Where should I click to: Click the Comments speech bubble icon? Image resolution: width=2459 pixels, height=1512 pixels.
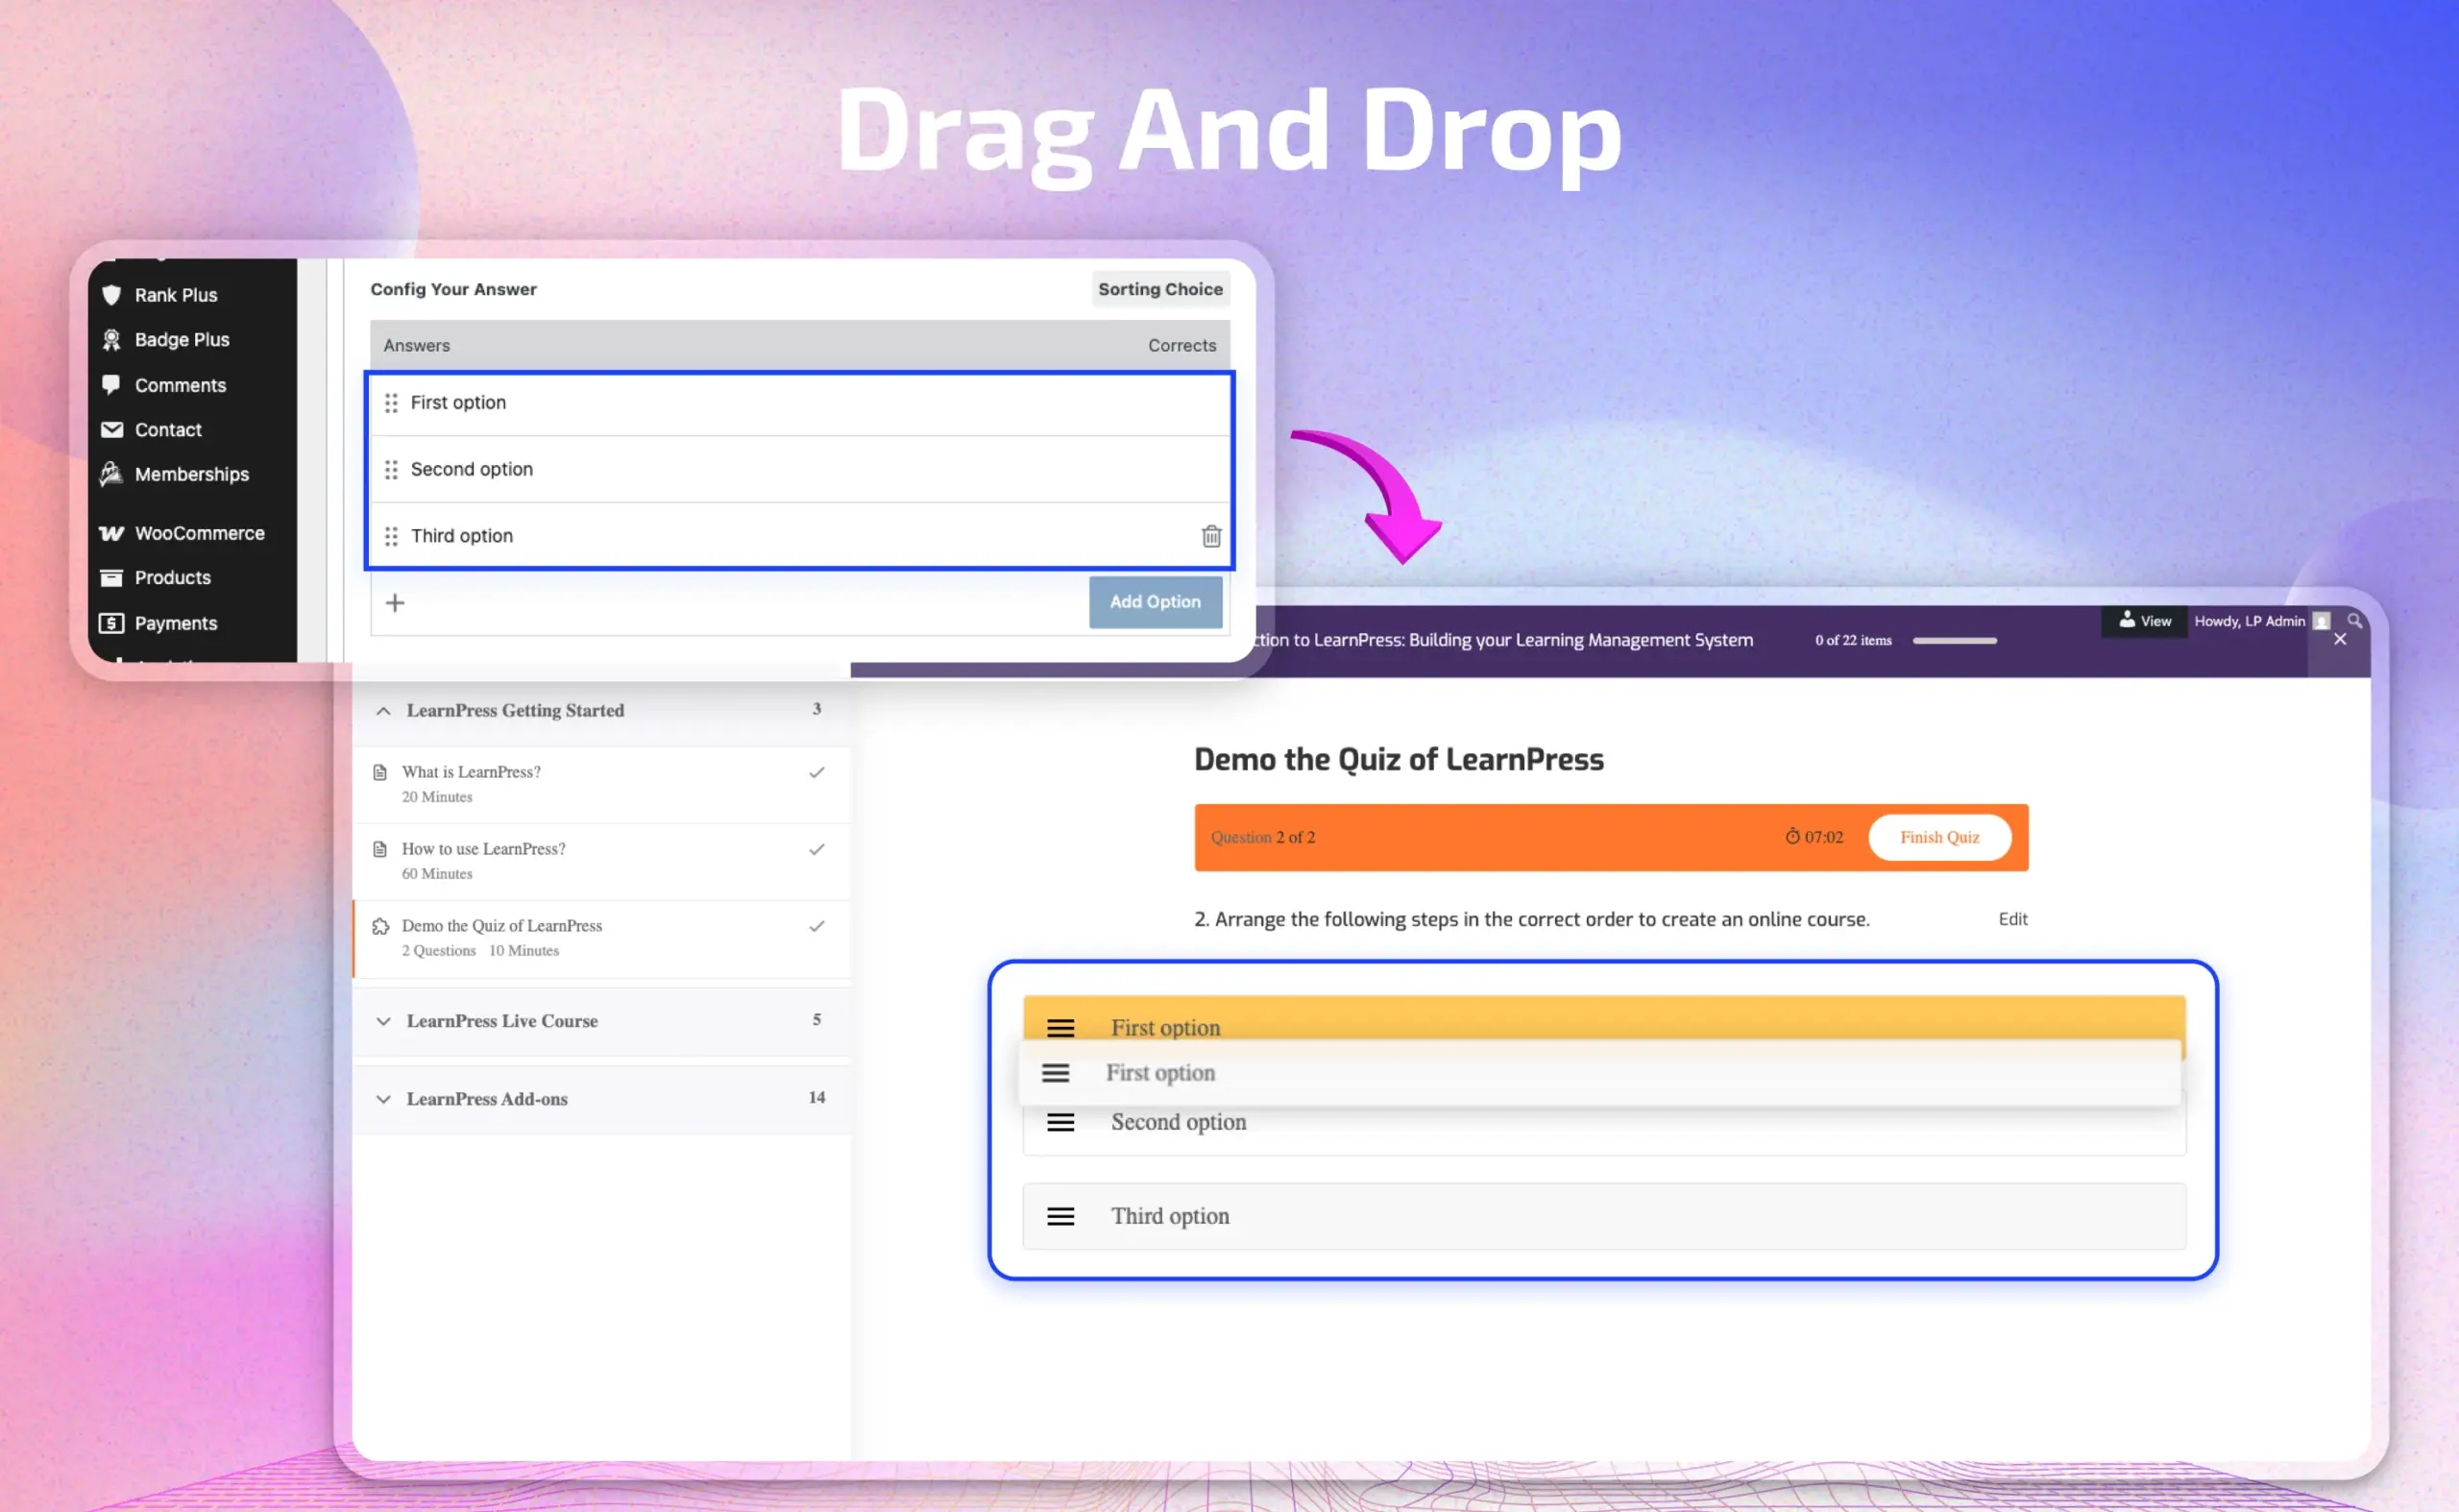click(112, 385)
